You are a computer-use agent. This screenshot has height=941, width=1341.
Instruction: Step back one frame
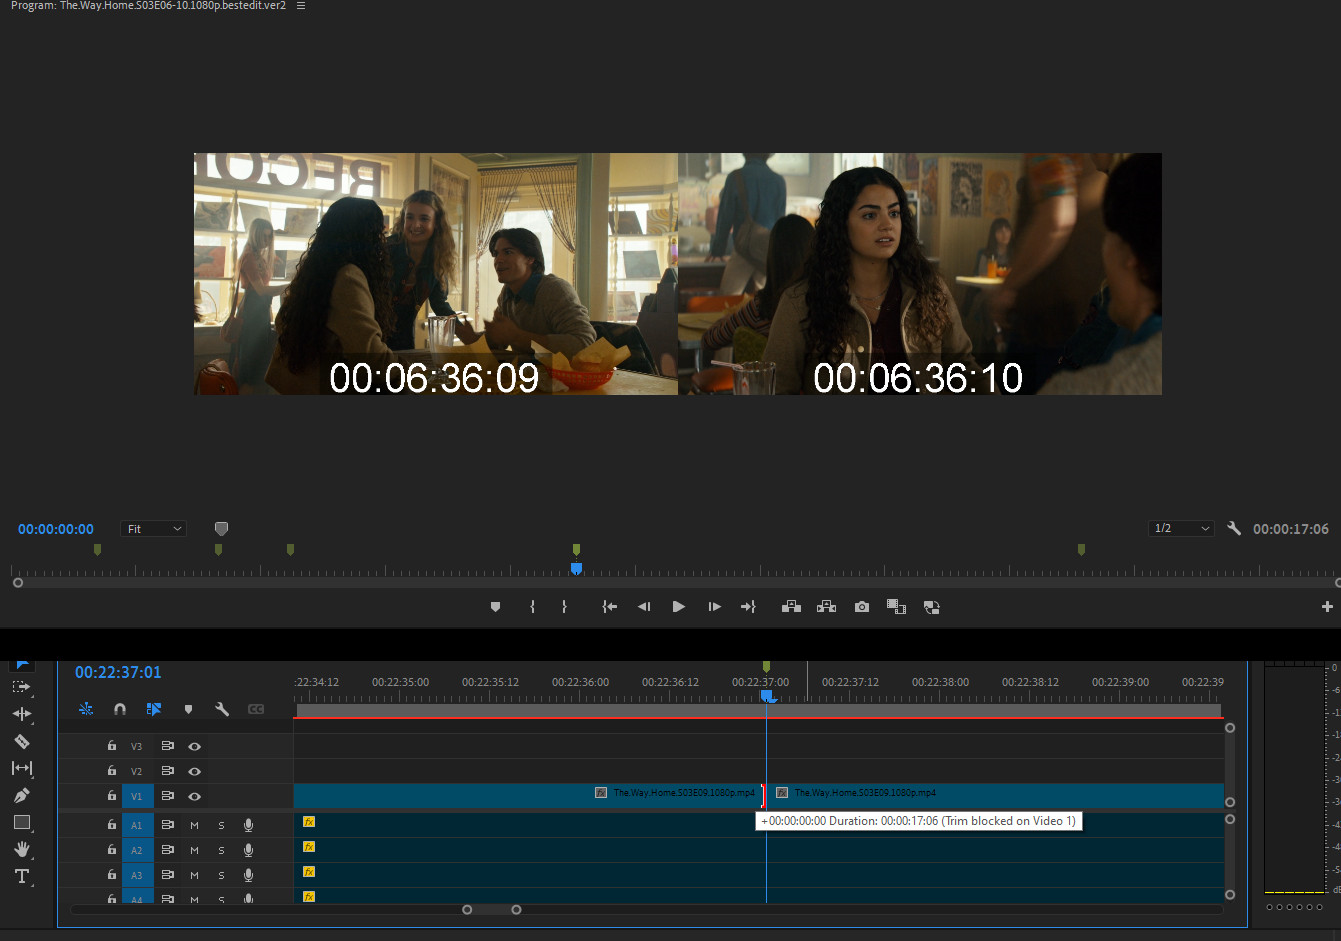[644, 607]
